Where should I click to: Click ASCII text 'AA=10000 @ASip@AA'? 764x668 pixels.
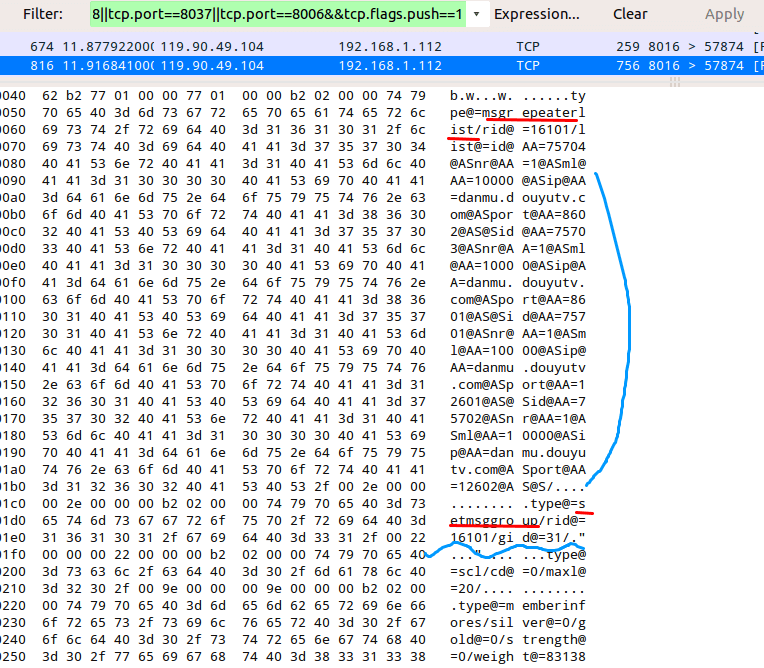point(517,181)
